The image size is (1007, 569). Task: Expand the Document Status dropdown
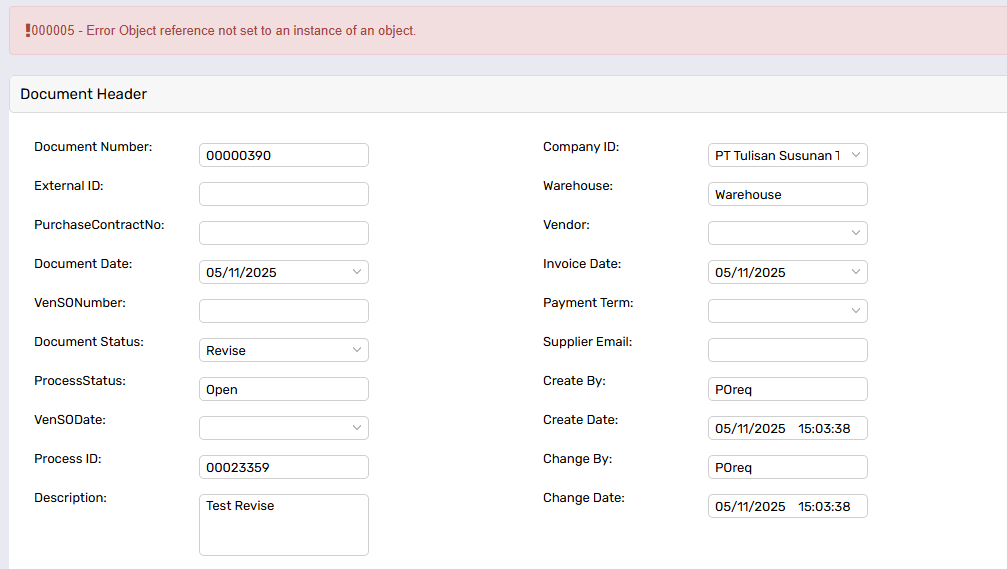coord(284,350)
